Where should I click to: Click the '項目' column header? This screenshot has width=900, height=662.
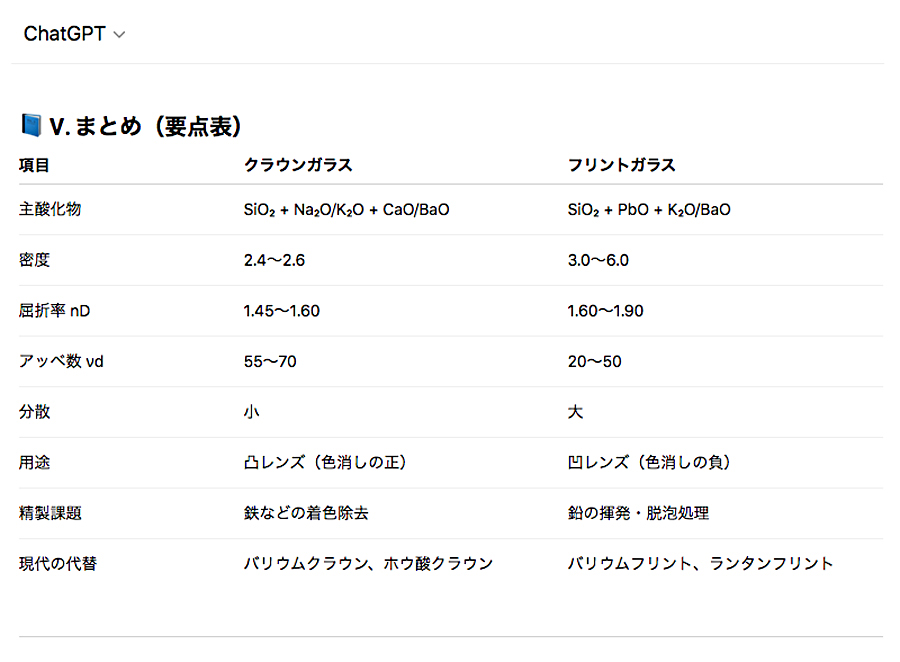34,165
